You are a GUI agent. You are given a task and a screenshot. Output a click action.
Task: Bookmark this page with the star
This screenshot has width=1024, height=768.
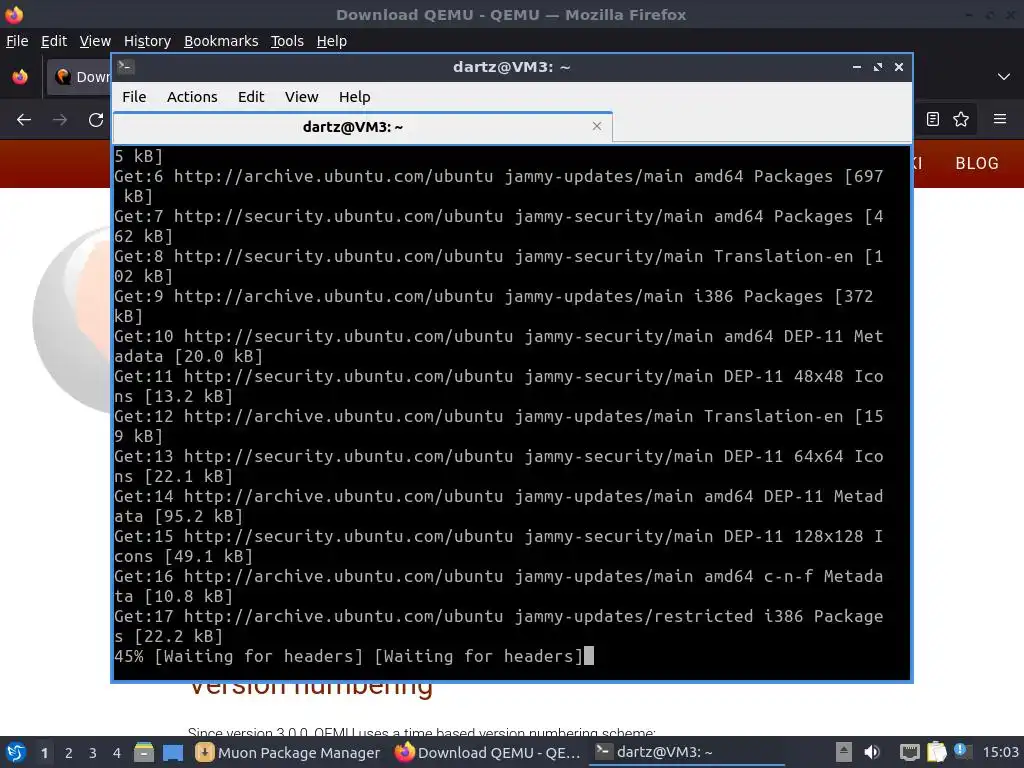coord(961,119)
